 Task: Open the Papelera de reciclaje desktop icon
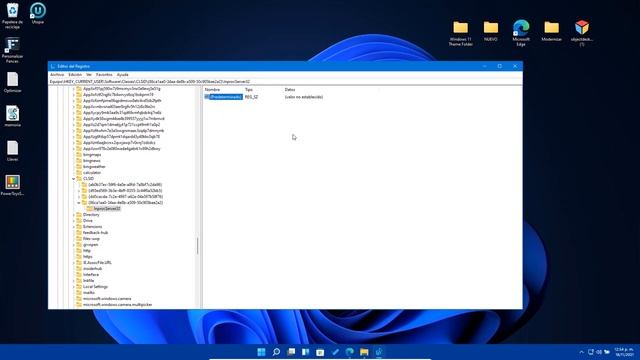[12, 16]
